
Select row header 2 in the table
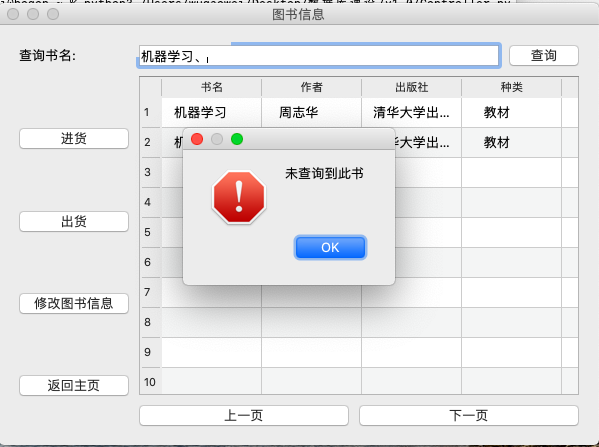pyautogui.click(x=151, y=143)
